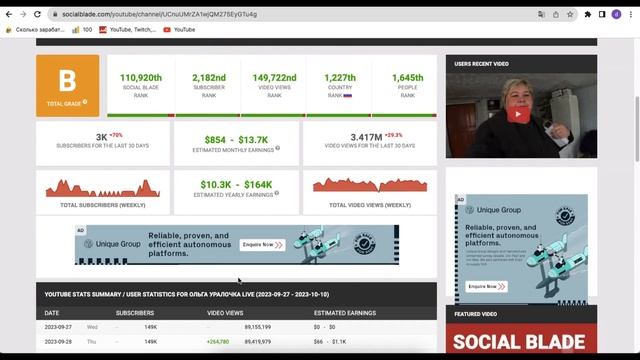
Task: Click the browser forward arrow
Action: click(x=23, y=14)
